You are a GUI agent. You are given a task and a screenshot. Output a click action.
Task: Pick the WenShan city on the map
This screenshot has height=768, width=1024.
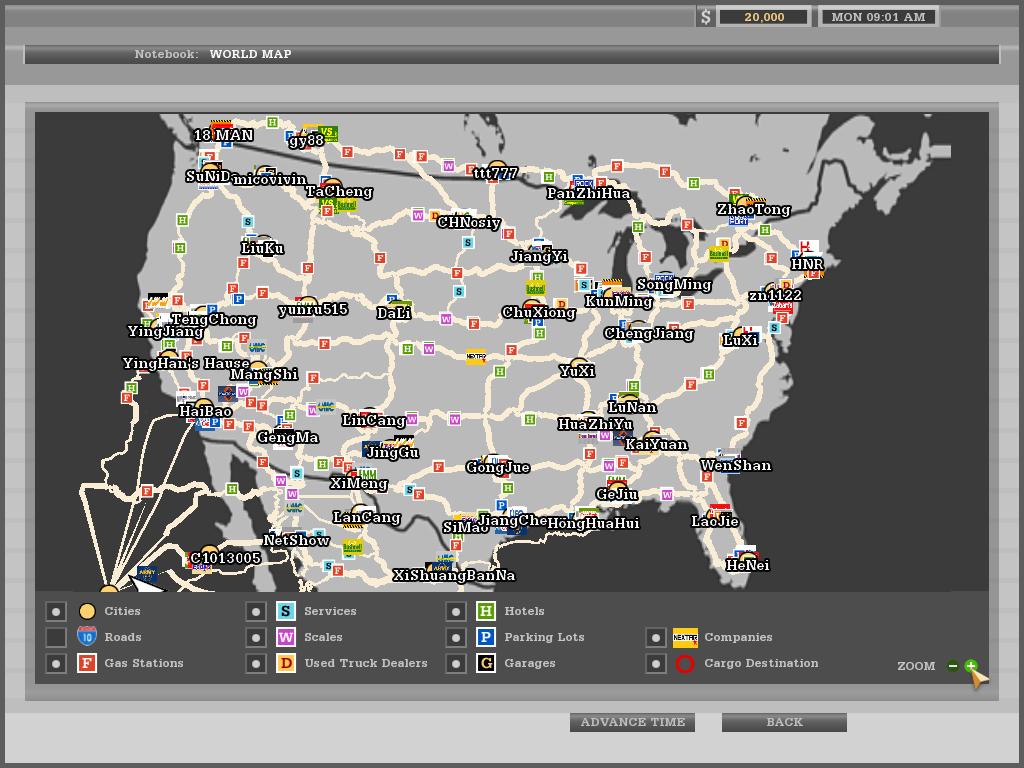pyautogui.click(x=735, y=465)
